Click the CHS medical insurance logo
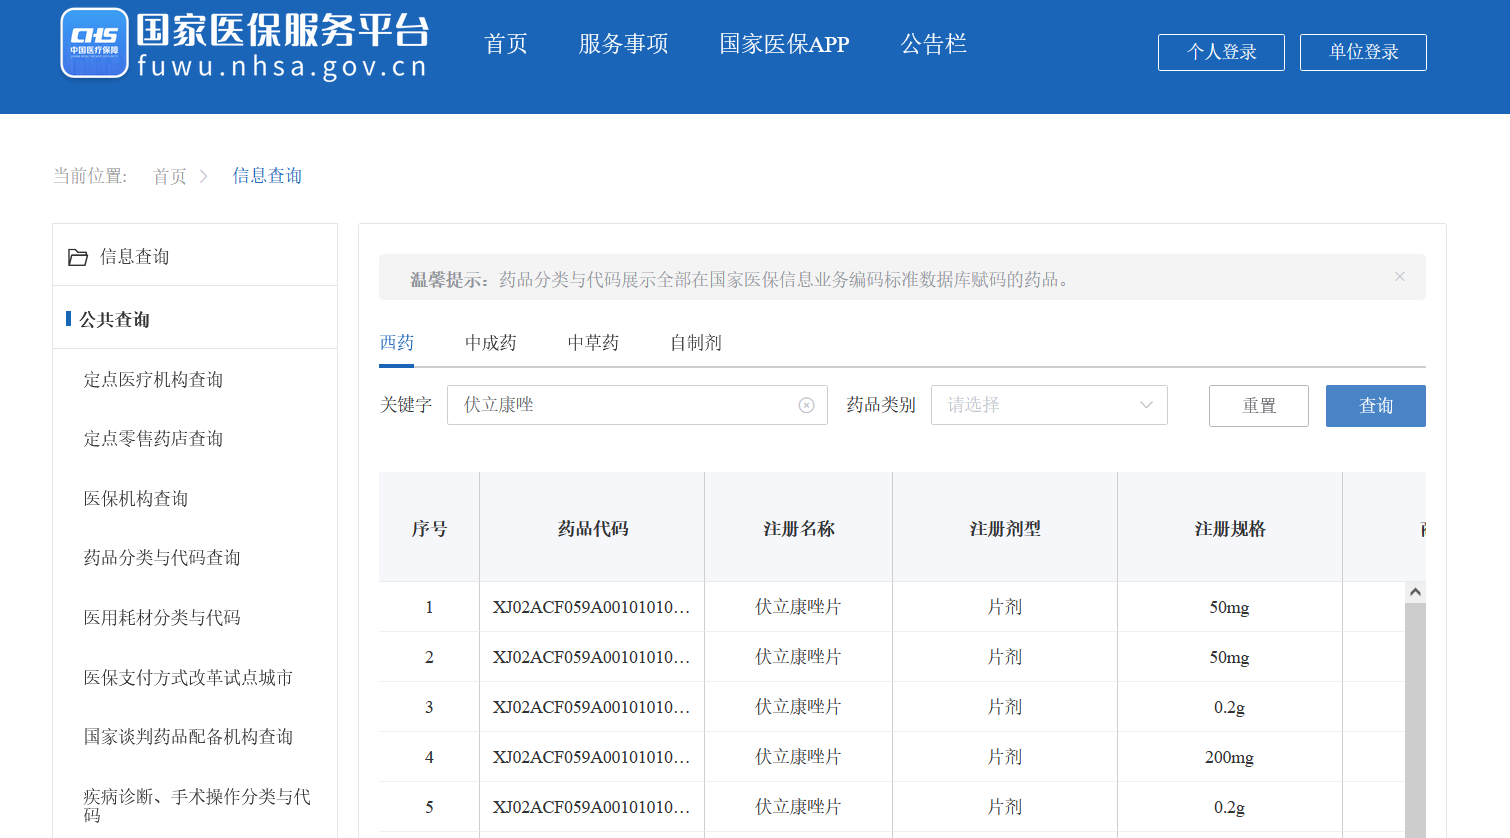This screenshot has height=838, width=1510. pos(94,43)
